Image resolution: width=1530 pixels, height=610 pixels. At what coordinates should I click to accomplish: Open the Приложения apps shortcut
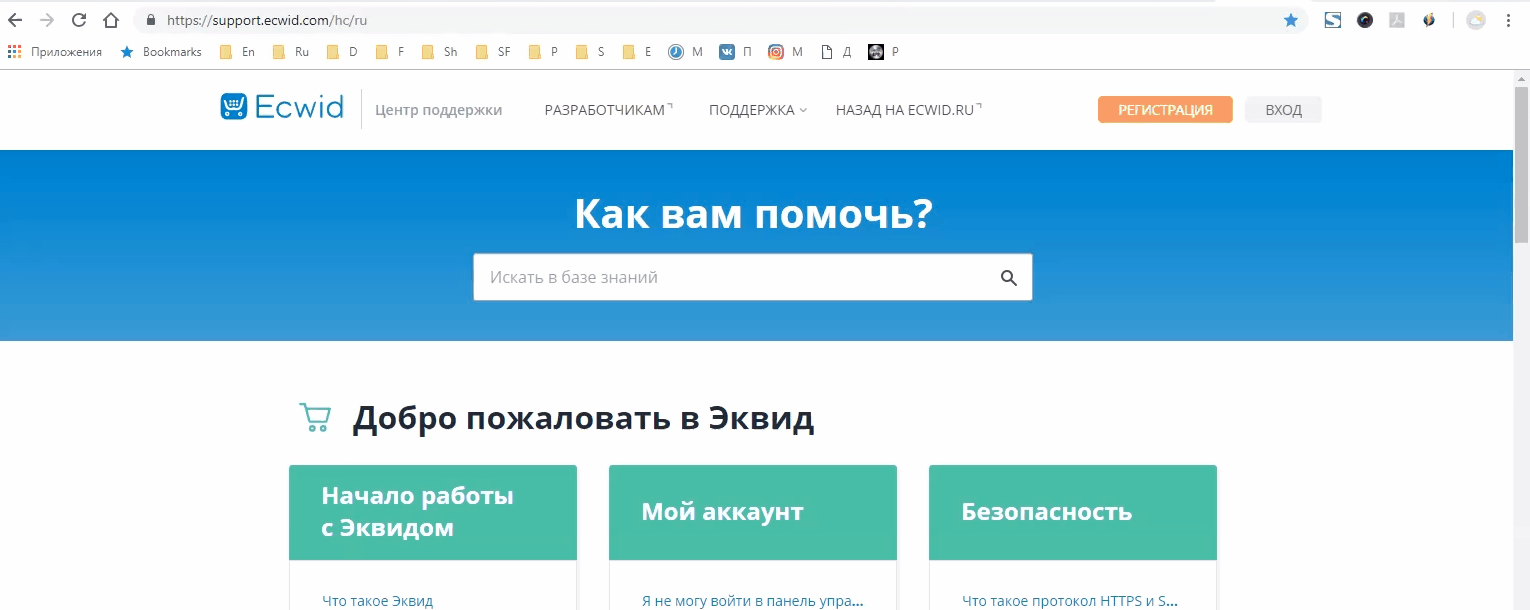[56, 52]
